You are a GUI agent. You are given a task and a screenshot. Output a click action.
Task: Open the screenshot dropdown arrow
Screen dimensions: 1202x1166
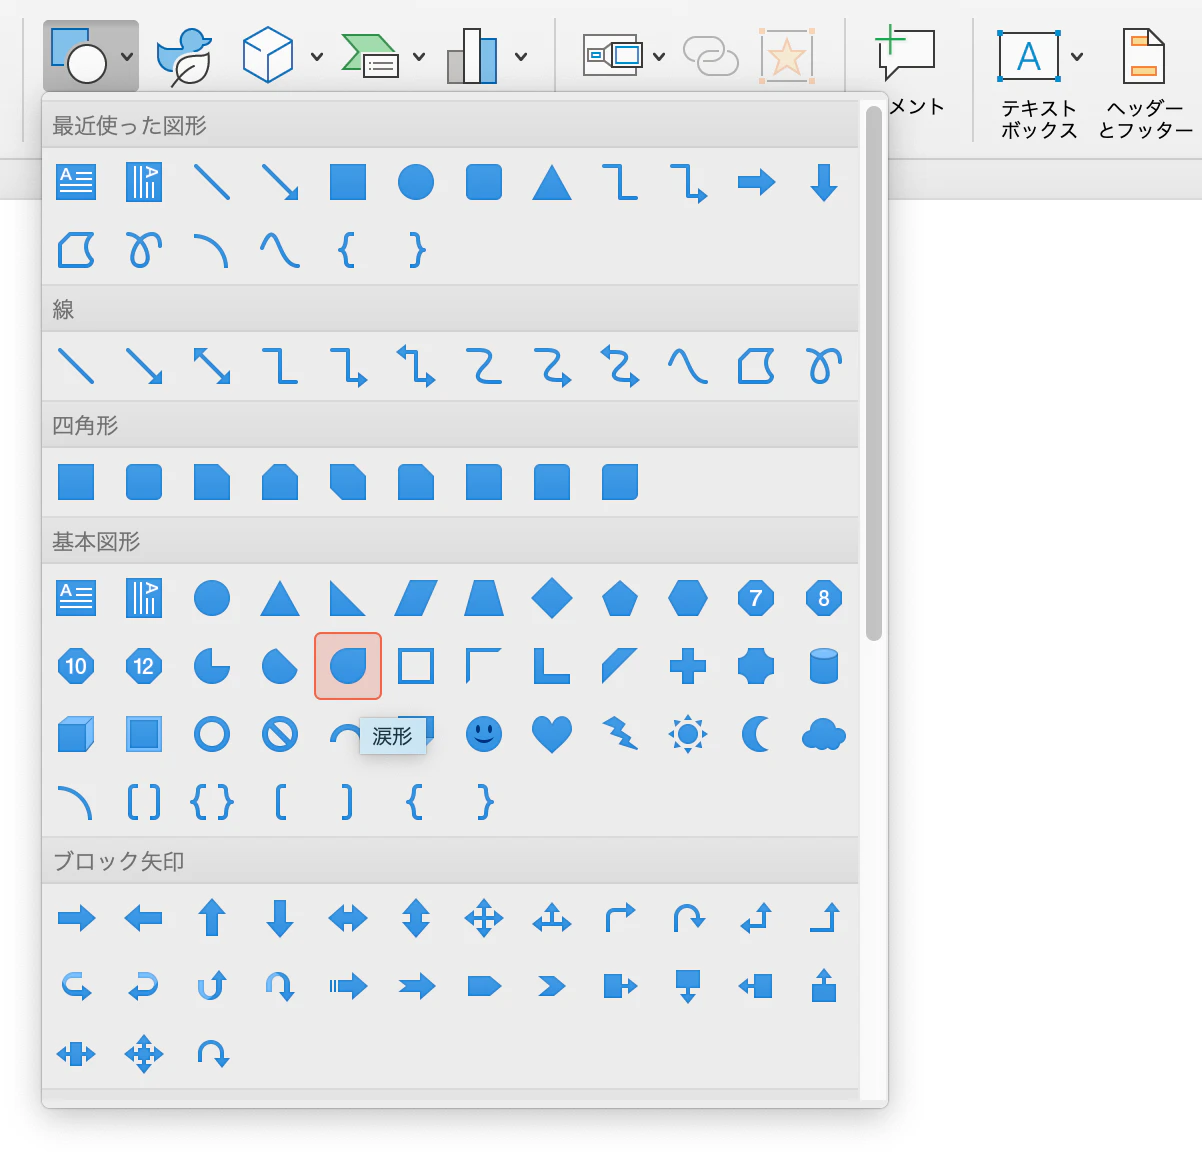click(x=659, y=56)
